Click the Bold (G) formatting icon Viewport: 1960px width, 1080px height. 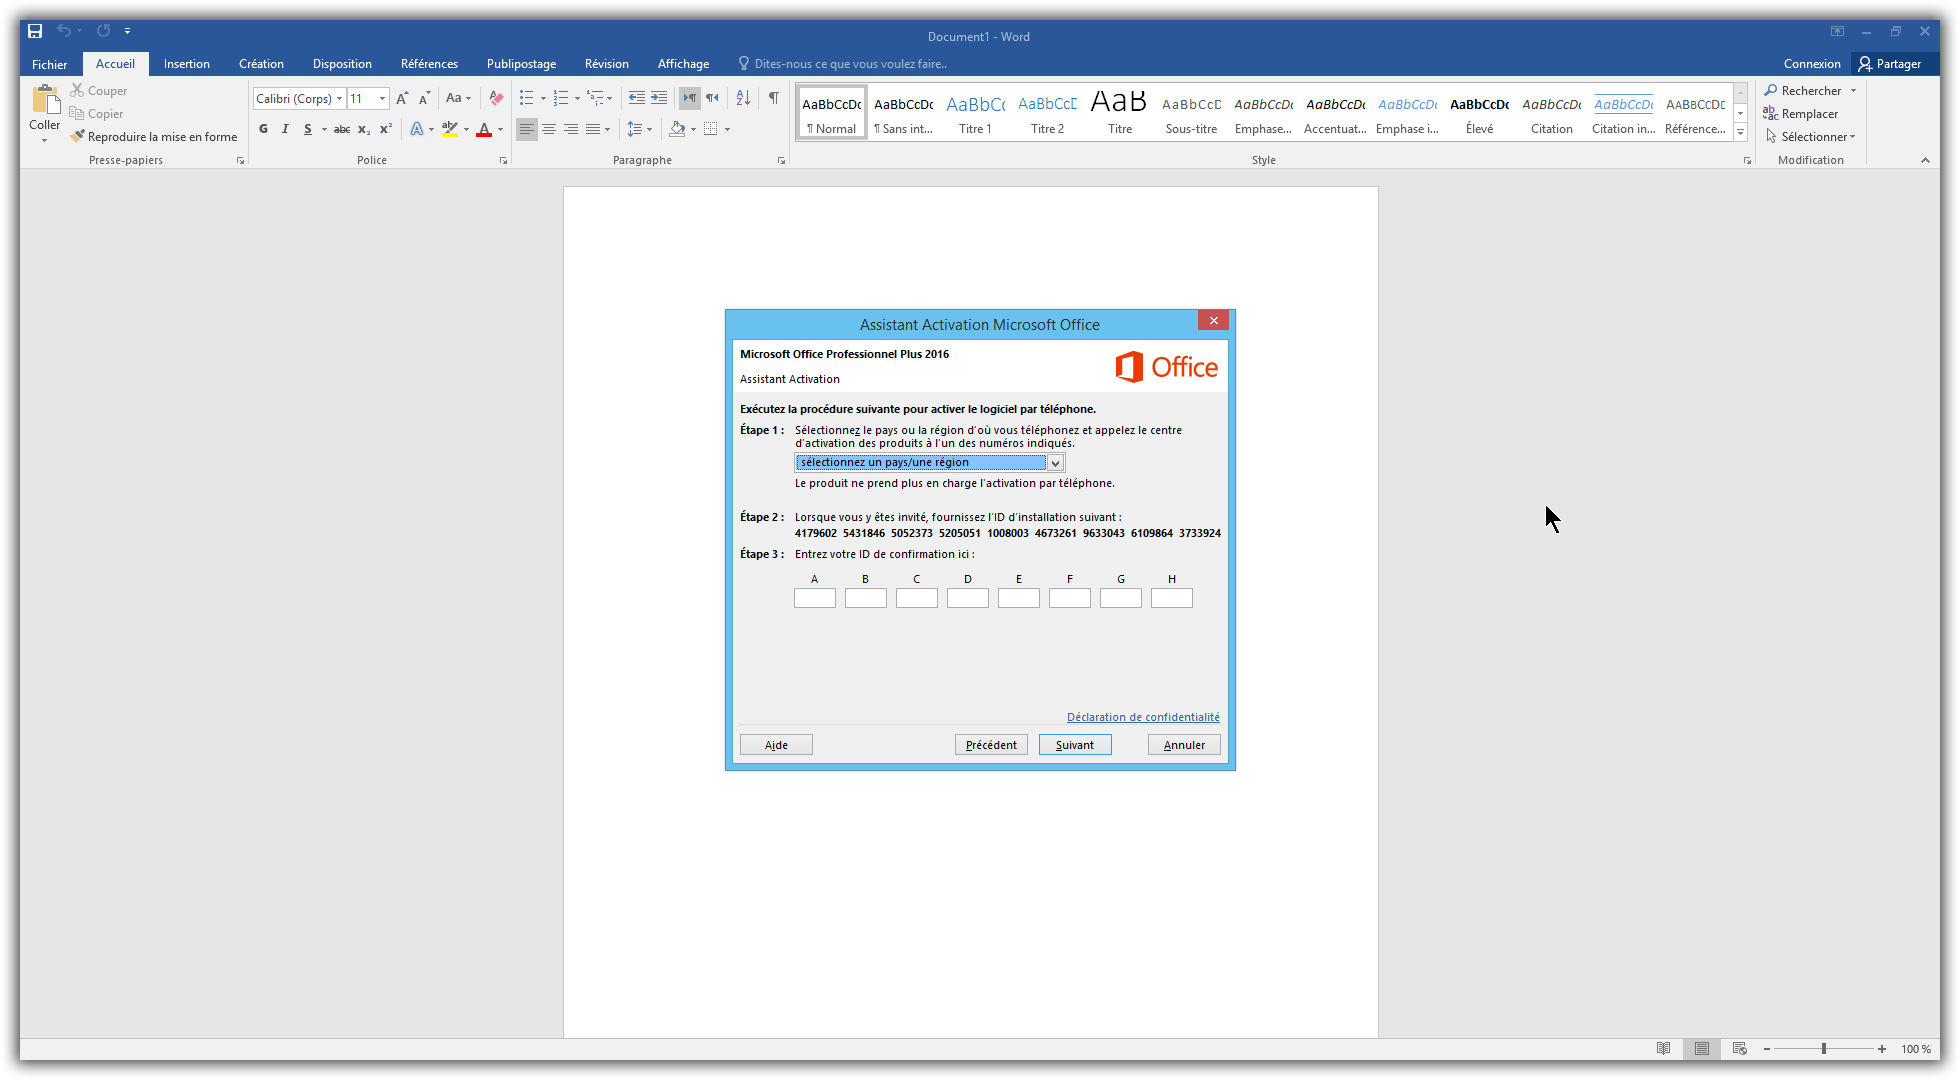coord(263,129)
